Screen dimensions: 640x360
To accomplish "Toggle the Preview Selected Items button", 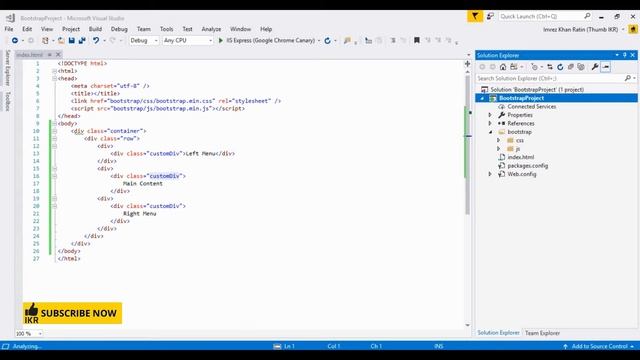I will (606, 67).
